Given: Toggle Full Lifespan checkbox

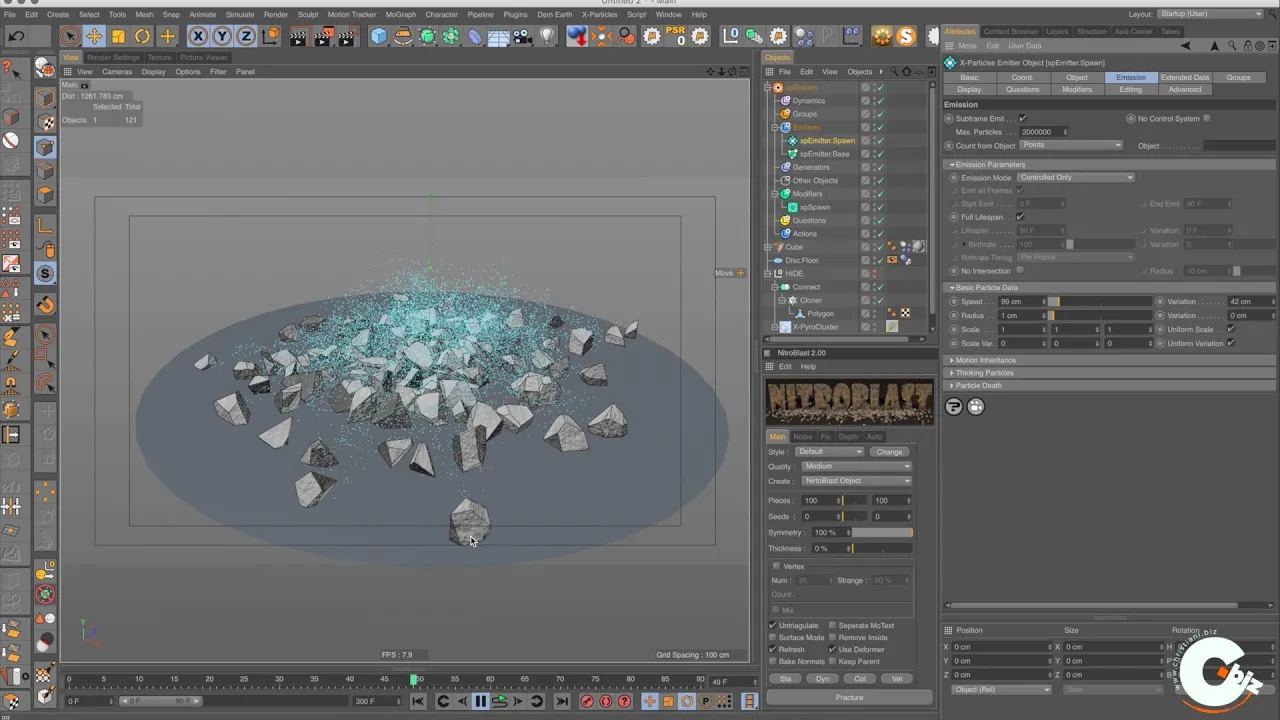Looking at the screenshot, I should [1020, 216].
